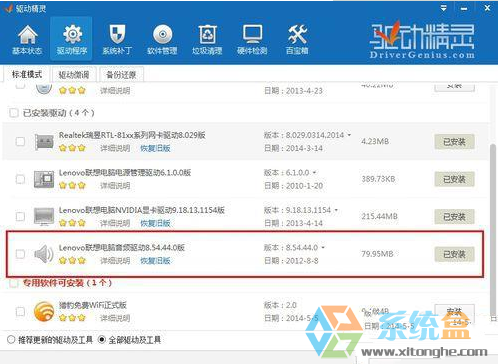Tick the 专用软件可安装 group checkbox
This screenshot has height=364, width=498.
pos(14,283)
